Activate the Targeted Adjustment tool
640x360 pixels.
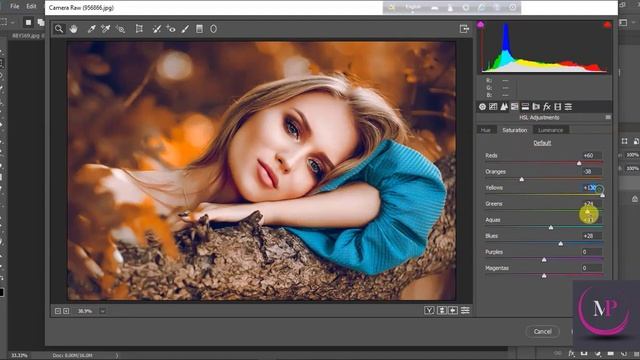pyautogui.click(x=120, y=29)
